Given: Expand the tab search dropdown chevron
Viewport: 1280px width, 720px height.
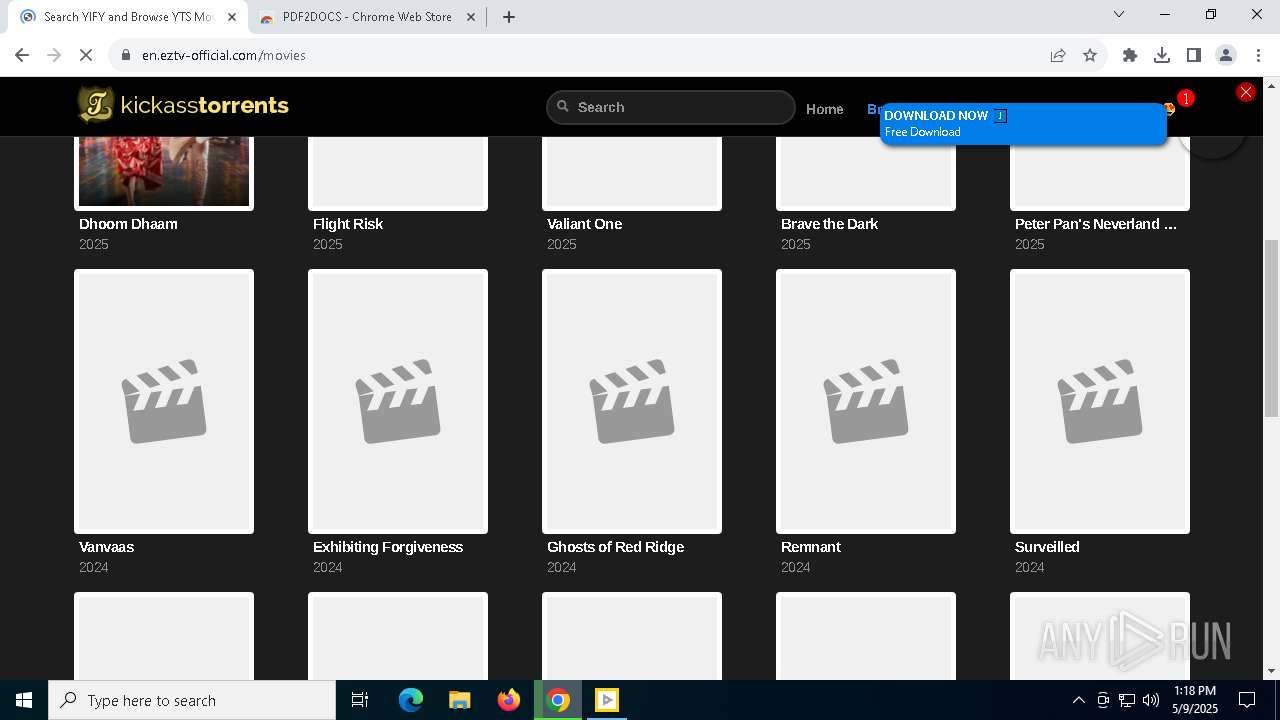Looking at the screenshot, I should 1119,14.
